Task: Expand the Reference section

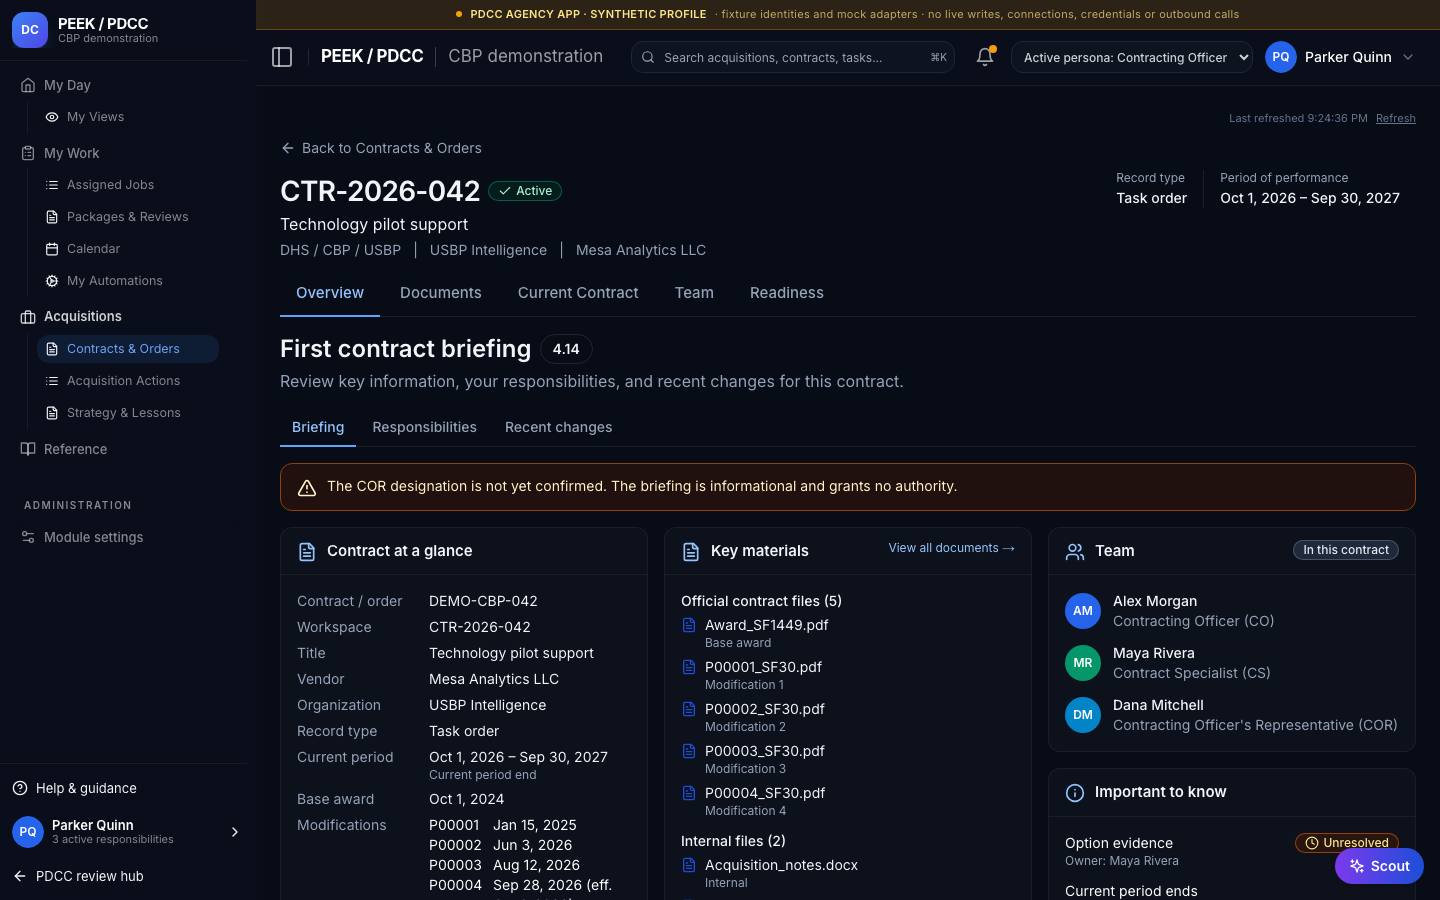Action: point(75,449)
